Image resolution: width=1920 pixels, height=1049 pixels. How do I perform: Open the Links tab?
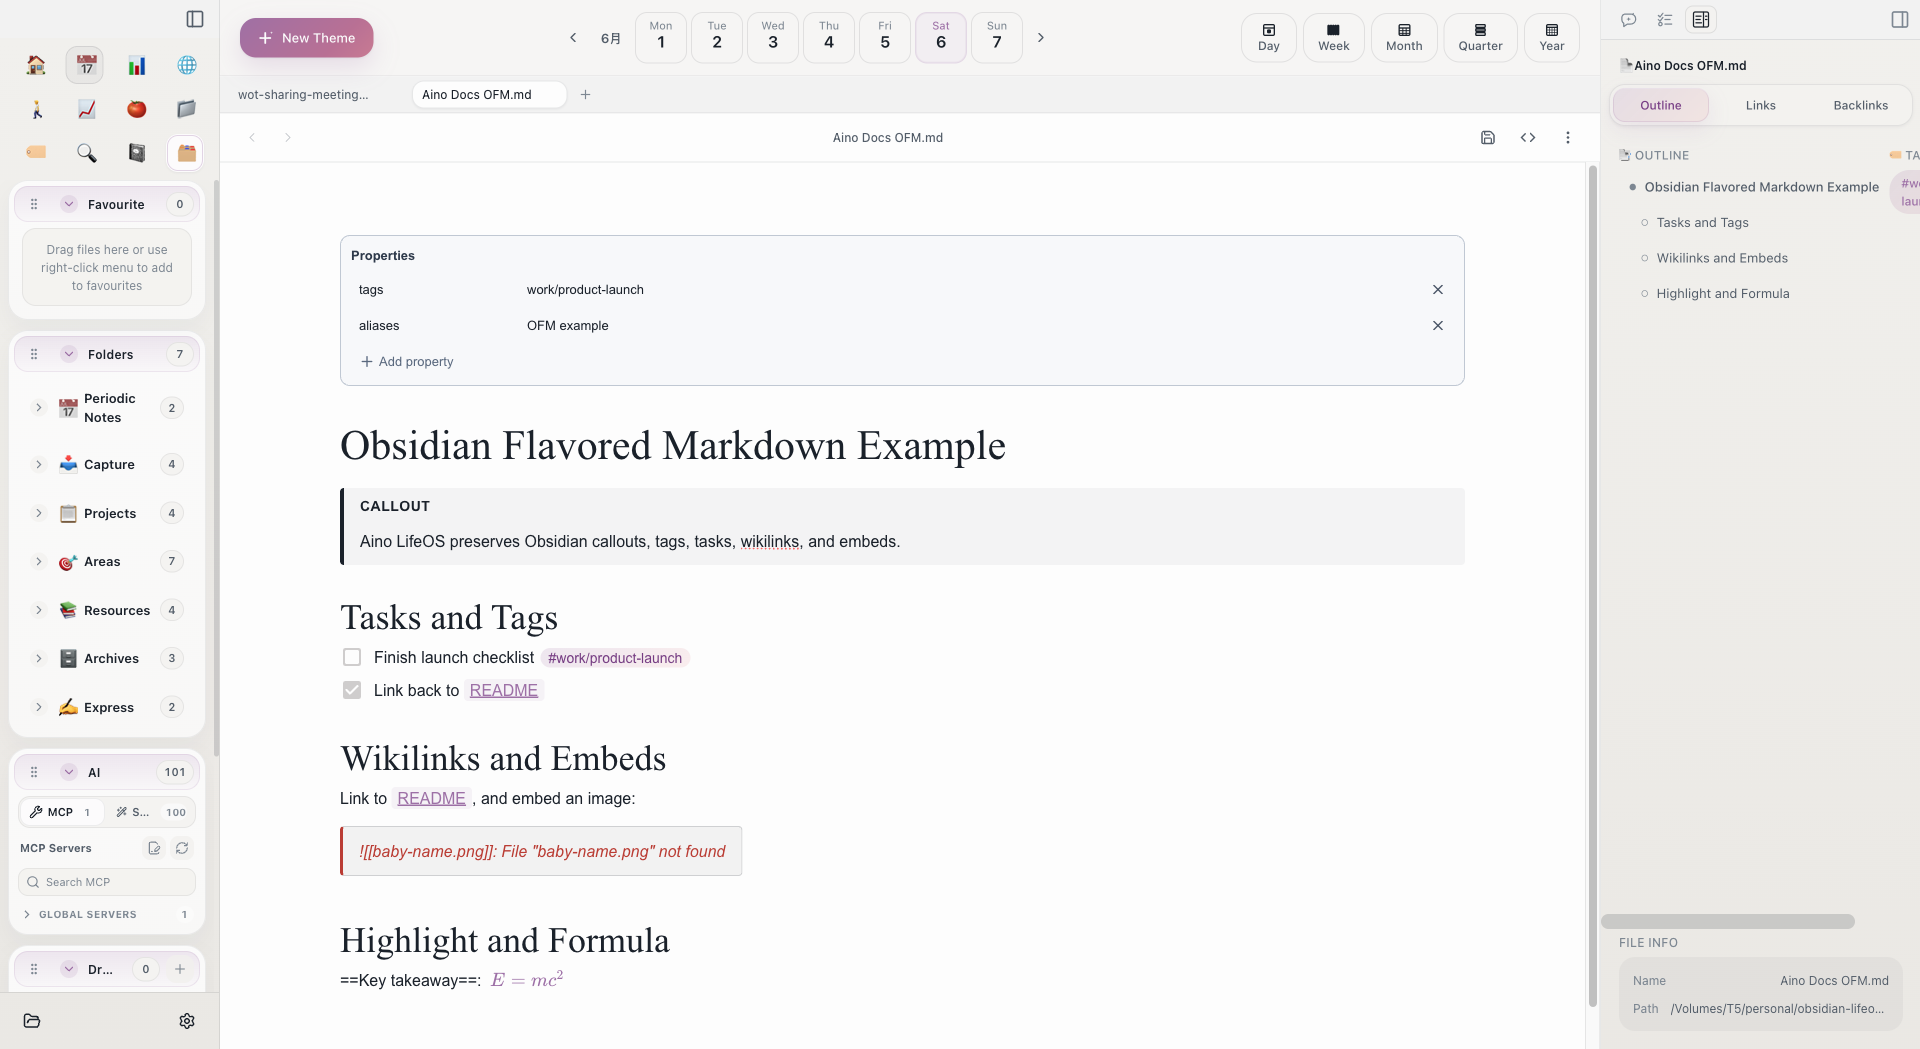(x=1760, y=105)
